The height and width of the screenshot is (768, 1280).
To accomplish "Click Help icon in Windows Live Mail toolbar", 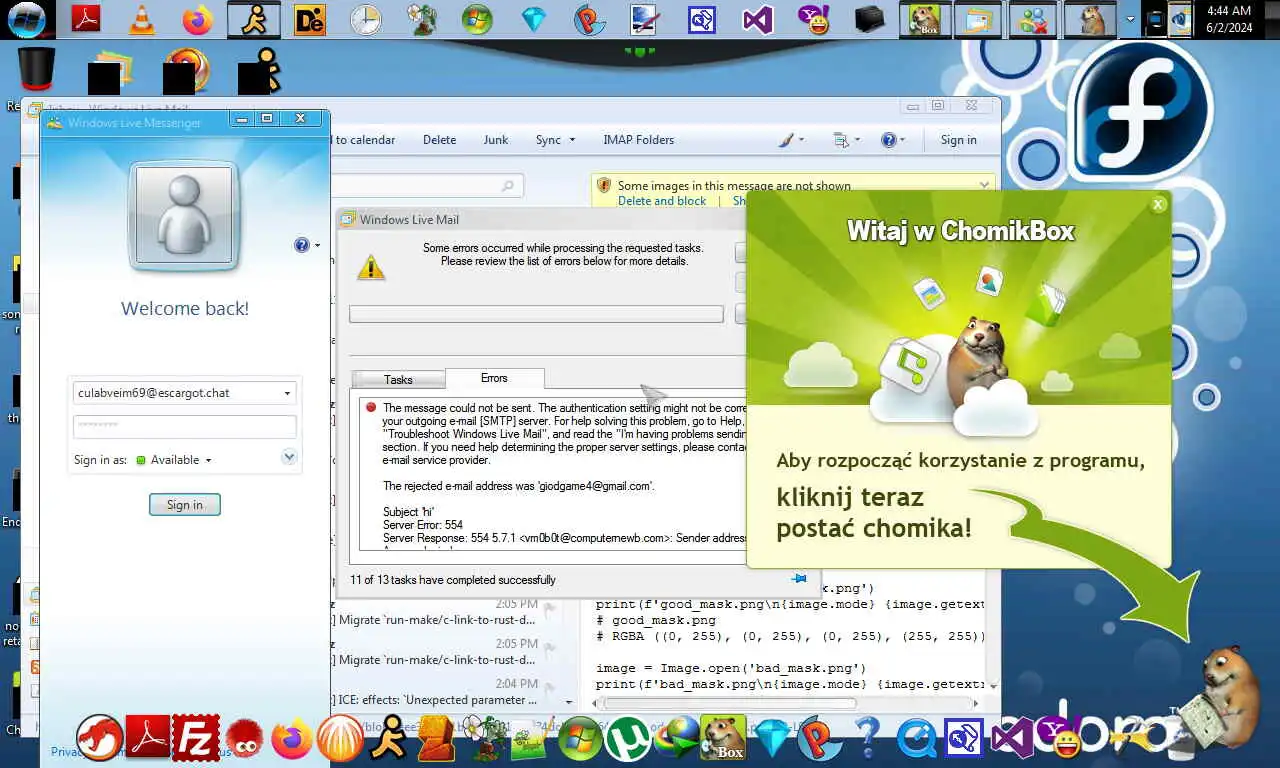I will (888, 140).
